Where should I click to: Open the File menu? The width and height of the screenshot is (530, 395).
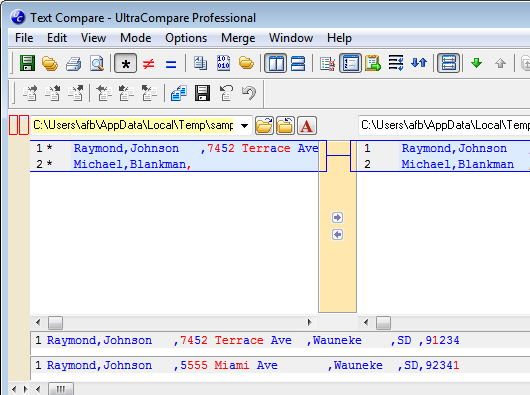(24, 38)
